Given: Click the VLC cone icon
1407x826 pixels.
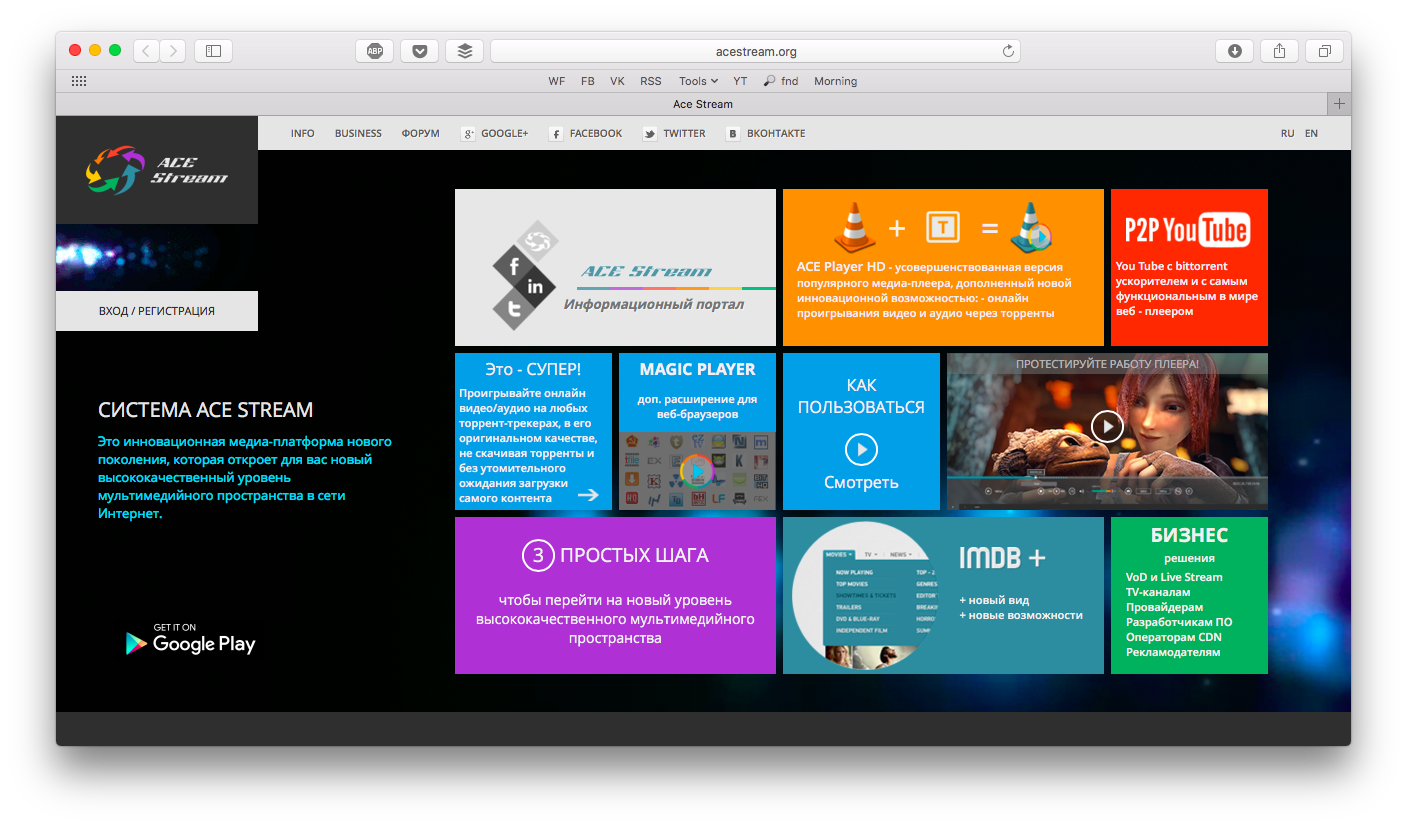Looking at the screenshot, I should coord(855,227).
